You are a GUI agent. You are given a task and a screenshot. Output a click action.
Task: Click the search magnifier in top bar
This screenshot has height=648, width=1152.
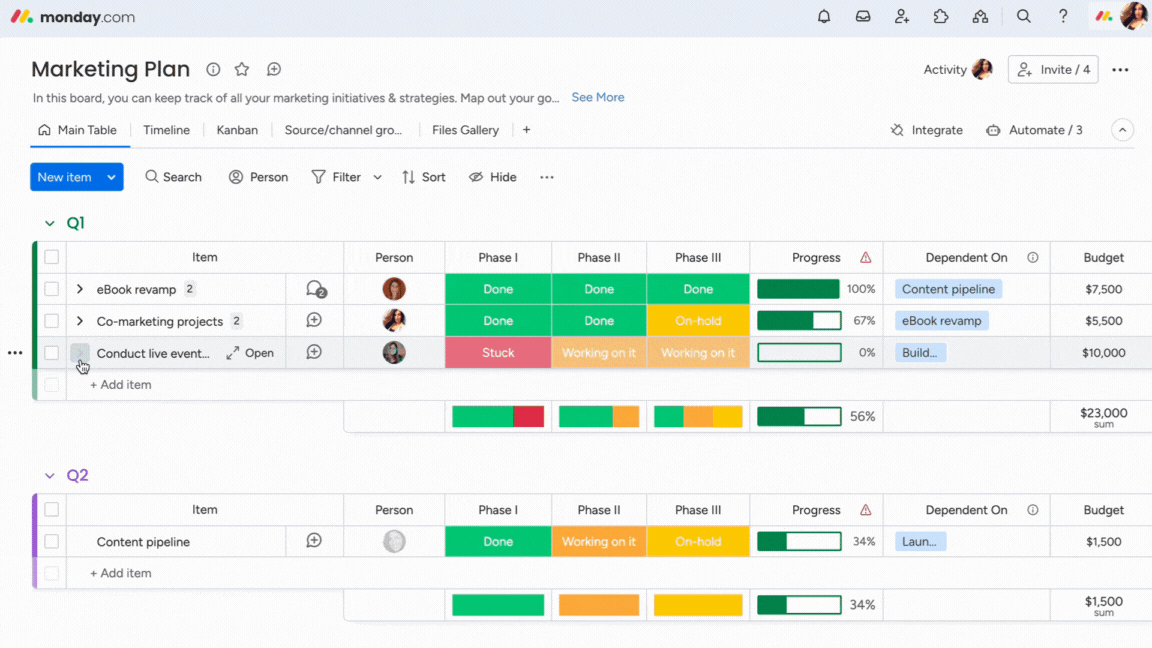1024,17
